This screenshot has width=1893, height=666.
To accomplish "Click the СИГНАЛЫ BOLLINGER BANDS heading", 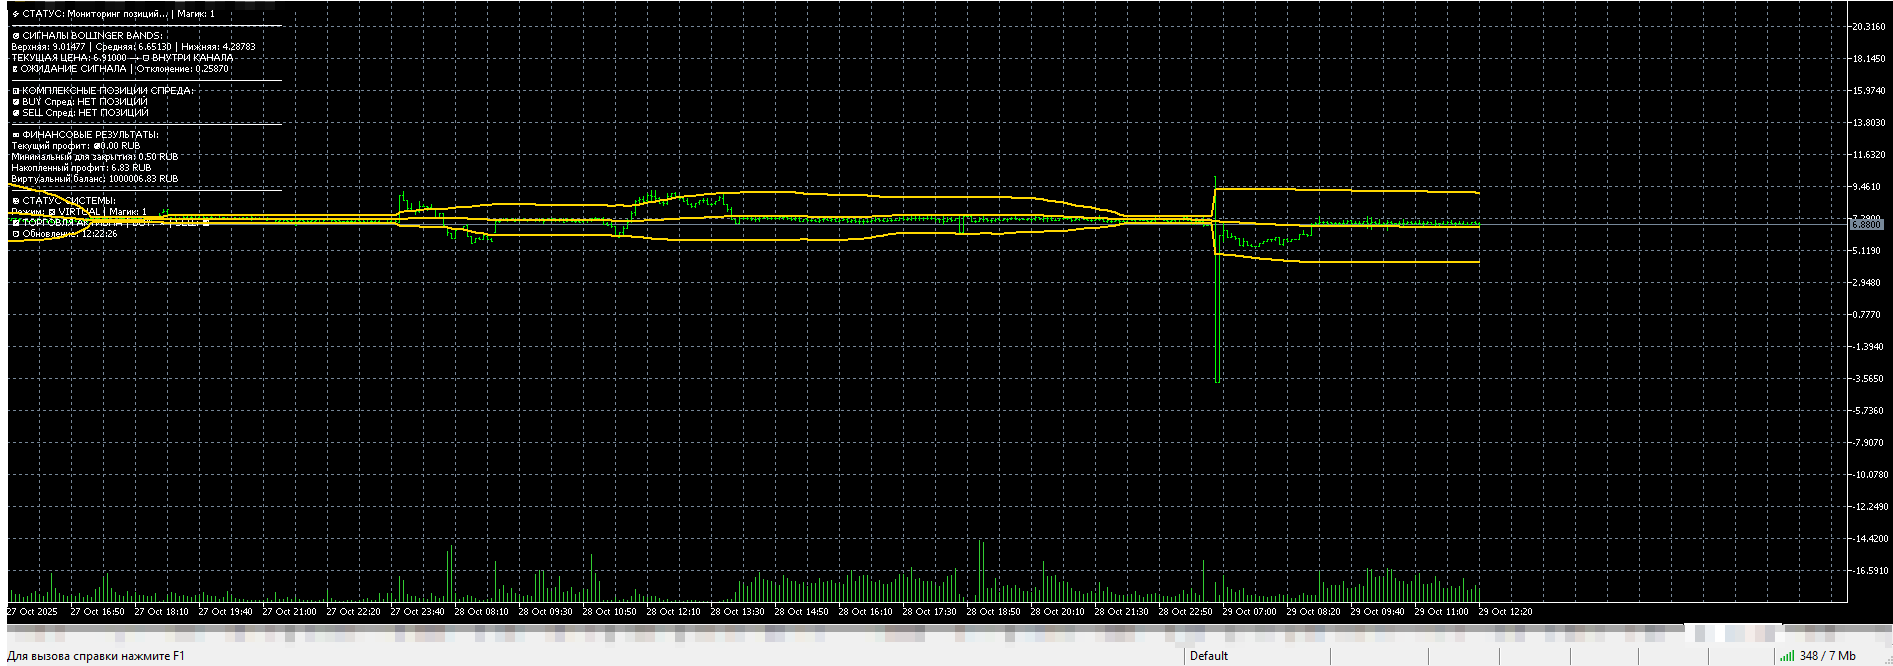I will 87,36.
